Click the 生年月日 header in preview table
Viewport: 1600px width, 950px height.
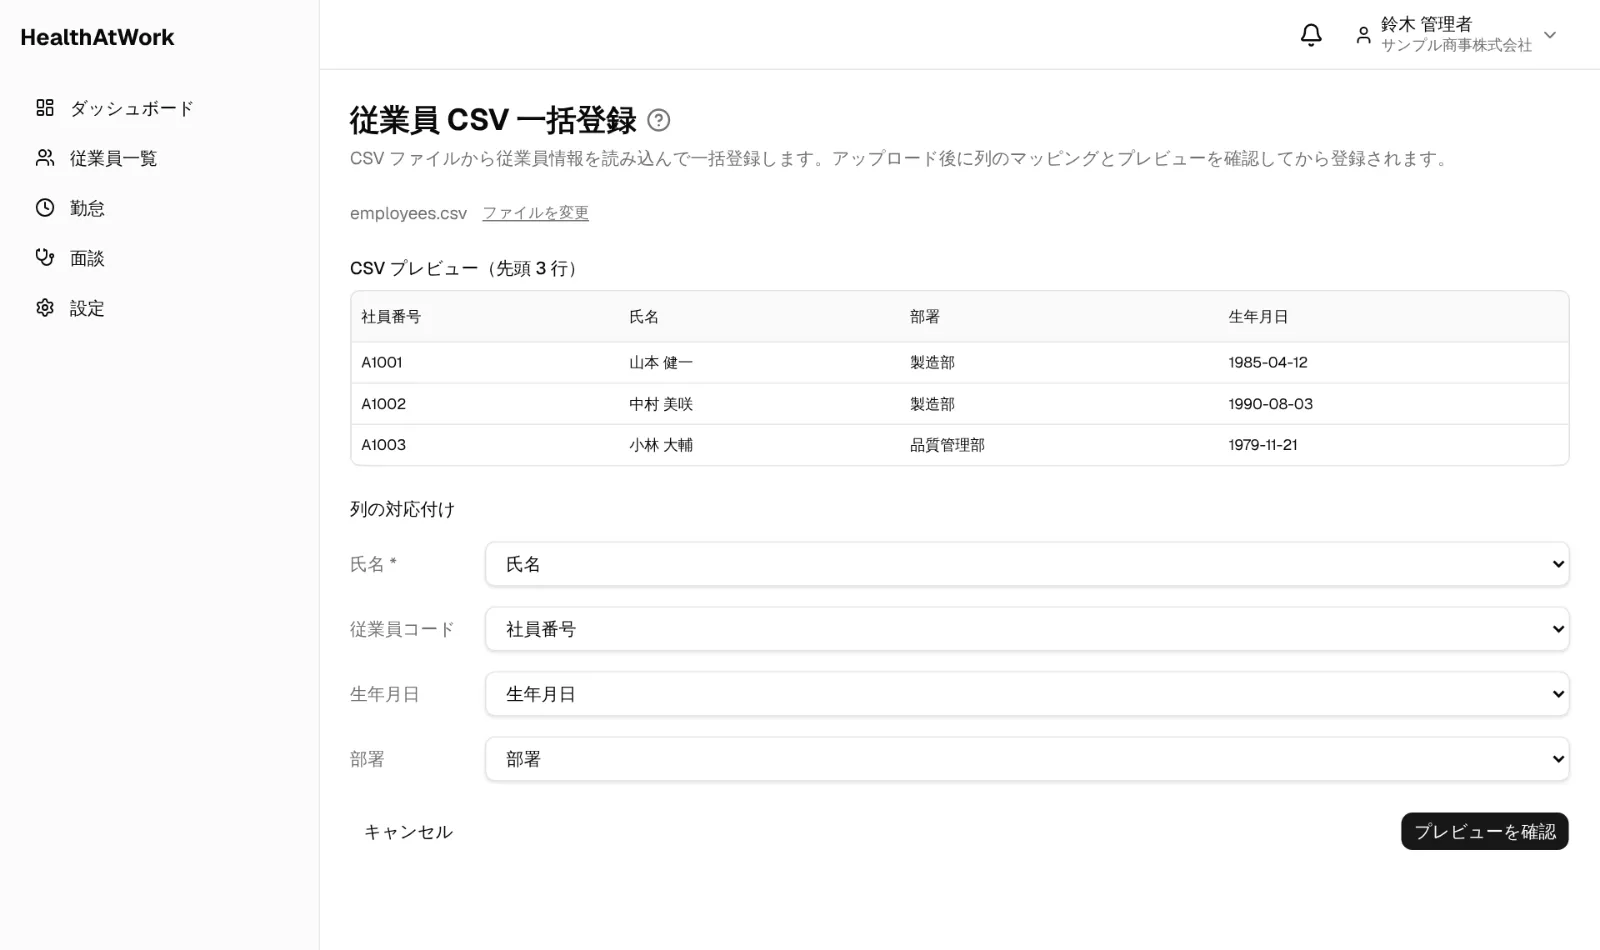coord(1258,317)
